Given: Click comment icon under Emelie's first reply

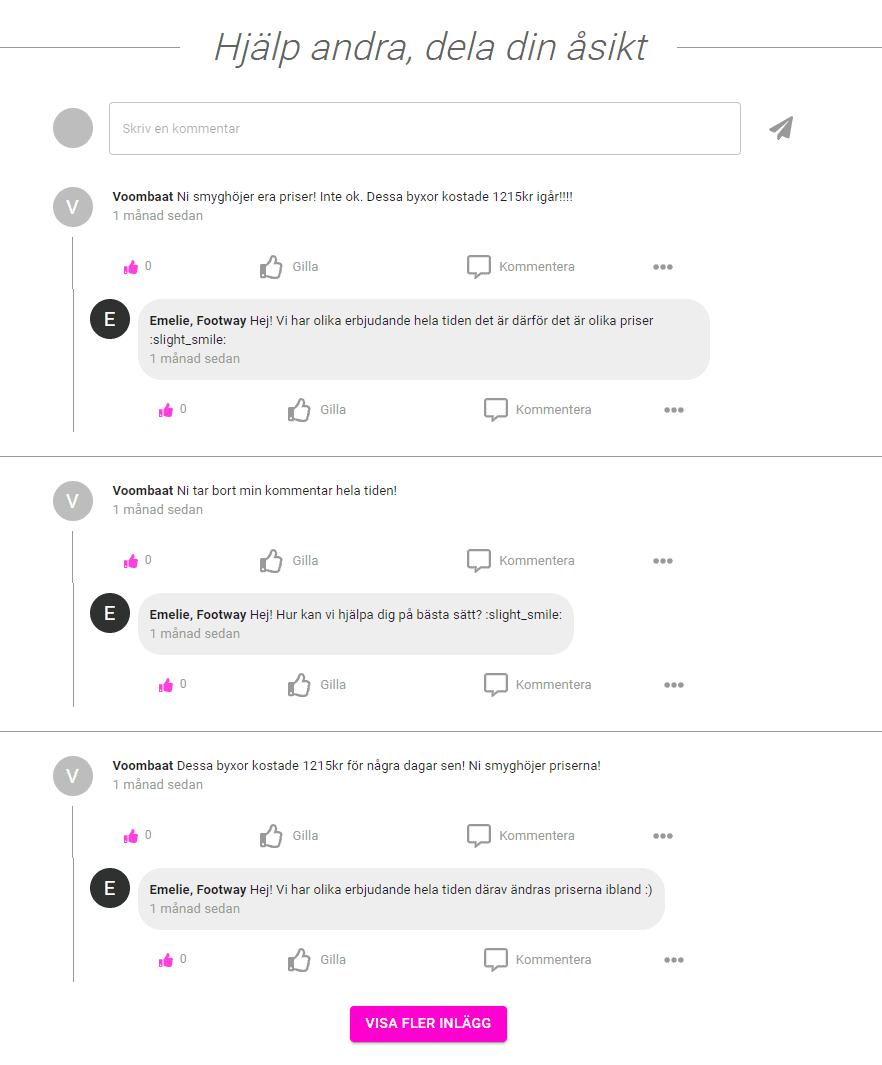Looking at the screenshot, I should [496, 410].
